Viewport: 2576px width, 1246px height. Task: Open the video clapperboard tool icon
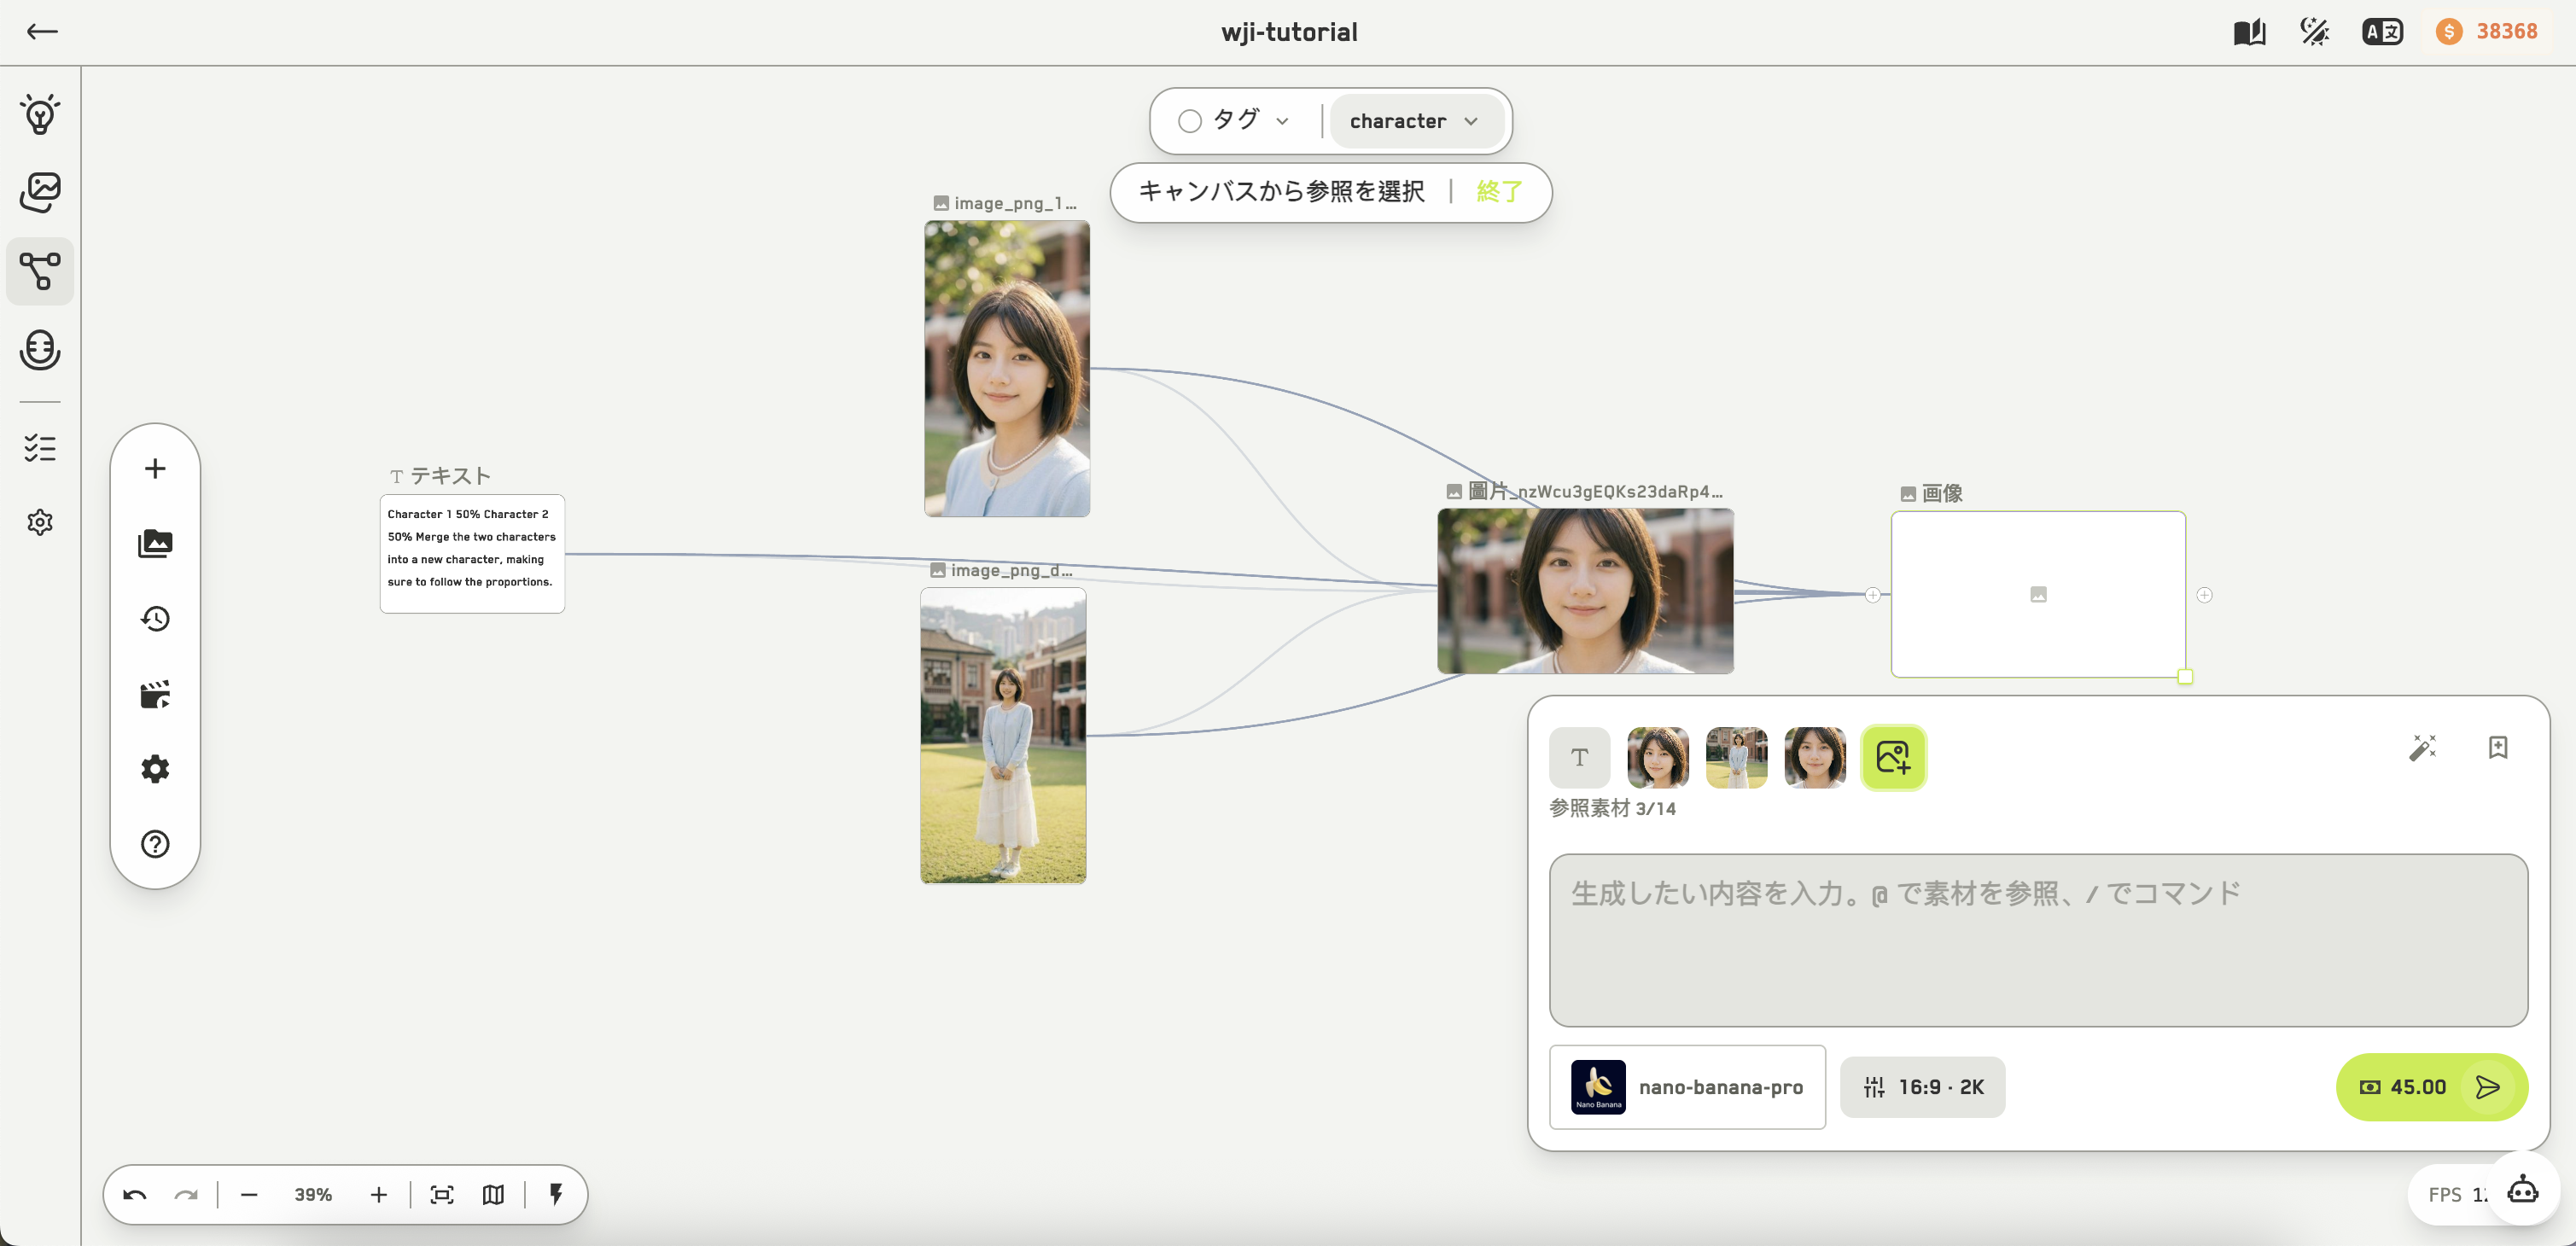[x=155, y=694]
